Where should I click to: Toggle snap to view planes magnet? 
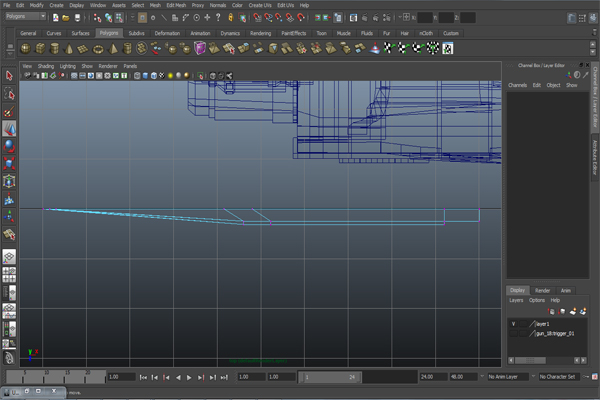click(x=290, y=18)
